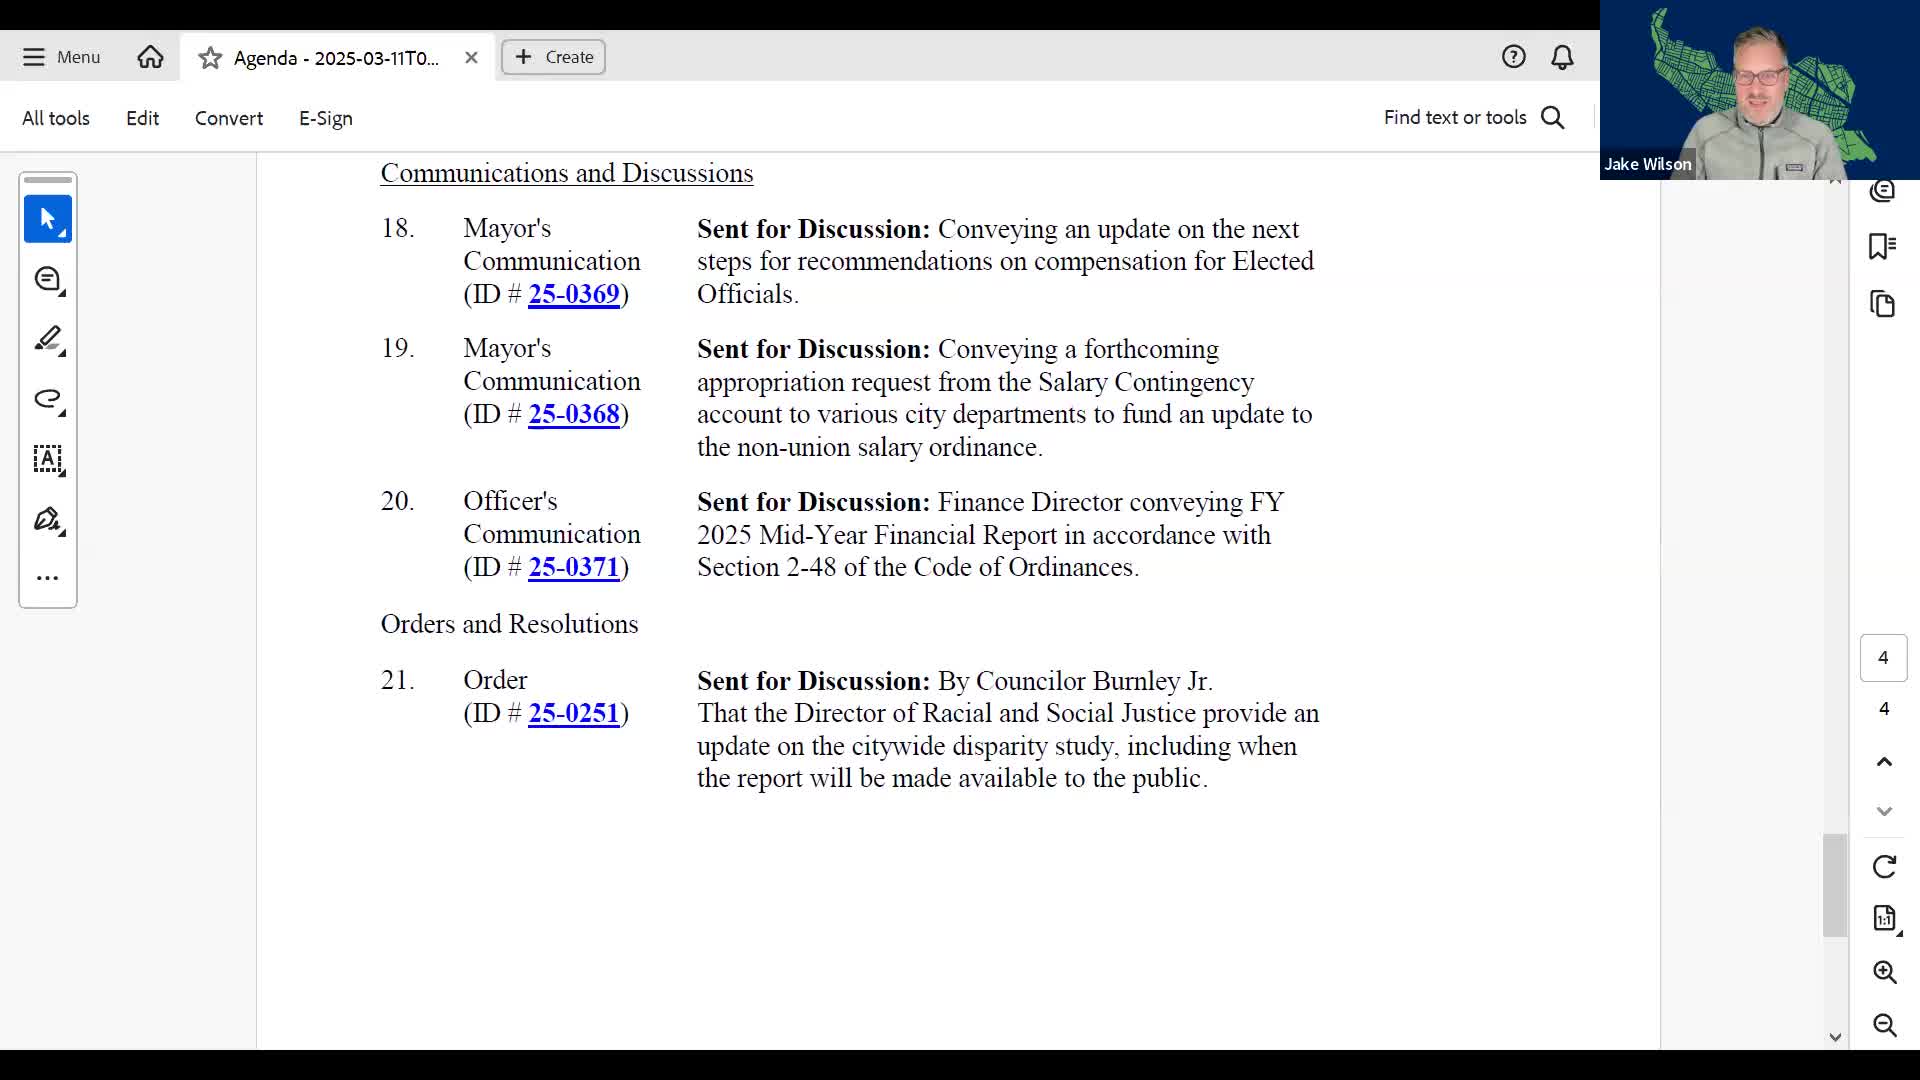Open the Convert menu item
The width and height of the screenshot is (1920, 1080).
pyautogui.click(x=228, y=118)
